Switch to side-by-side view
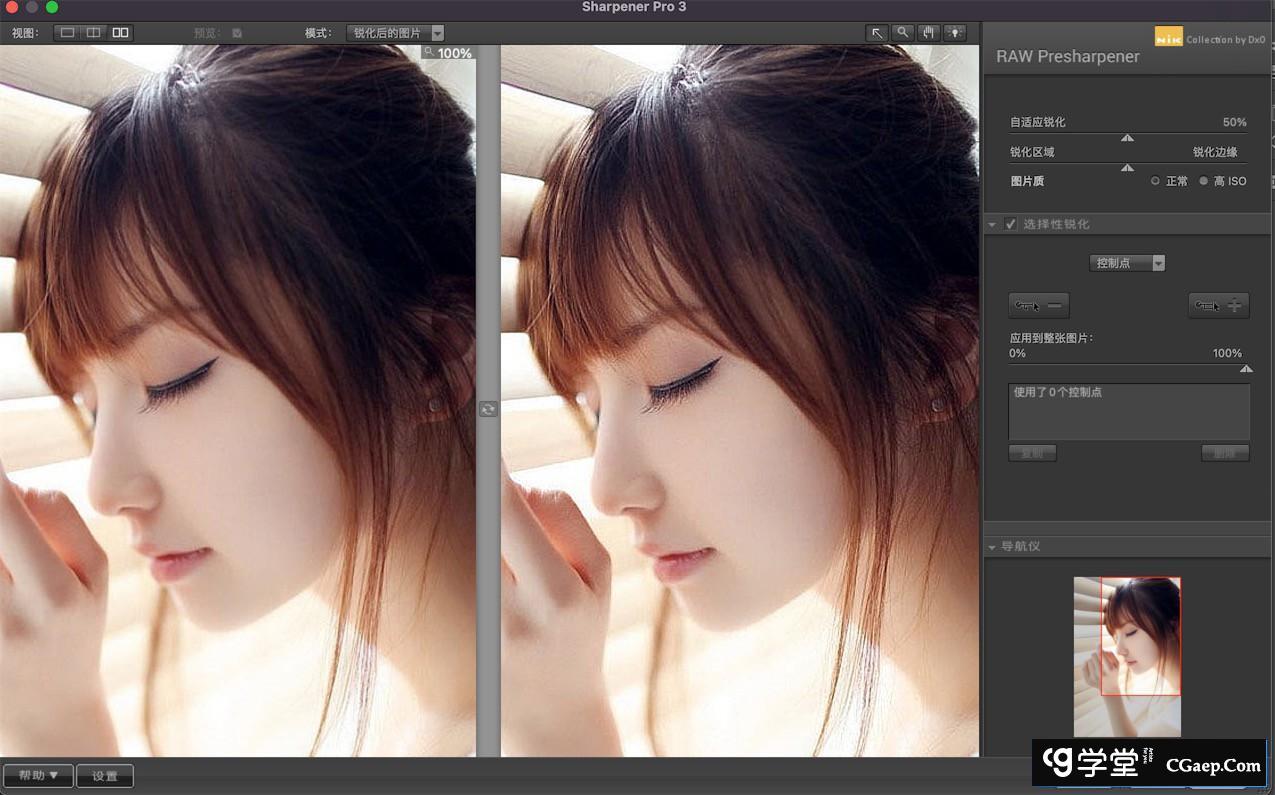 [x=120, y=33]
